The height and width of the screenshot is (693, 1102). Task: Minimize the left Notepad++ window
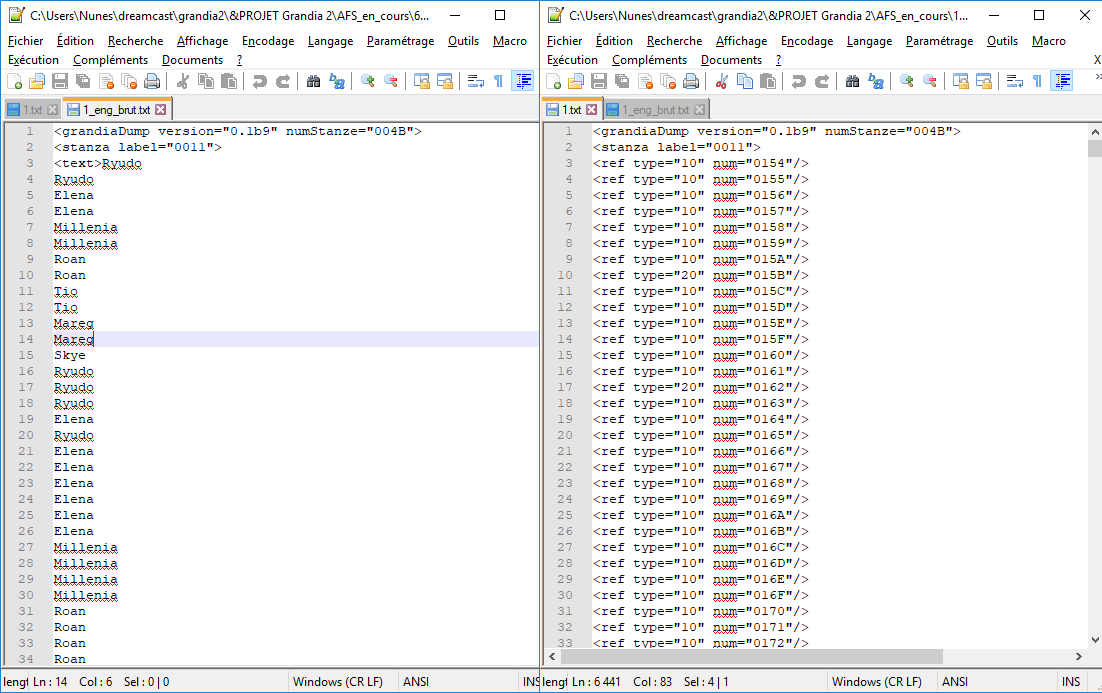point(455,15)
